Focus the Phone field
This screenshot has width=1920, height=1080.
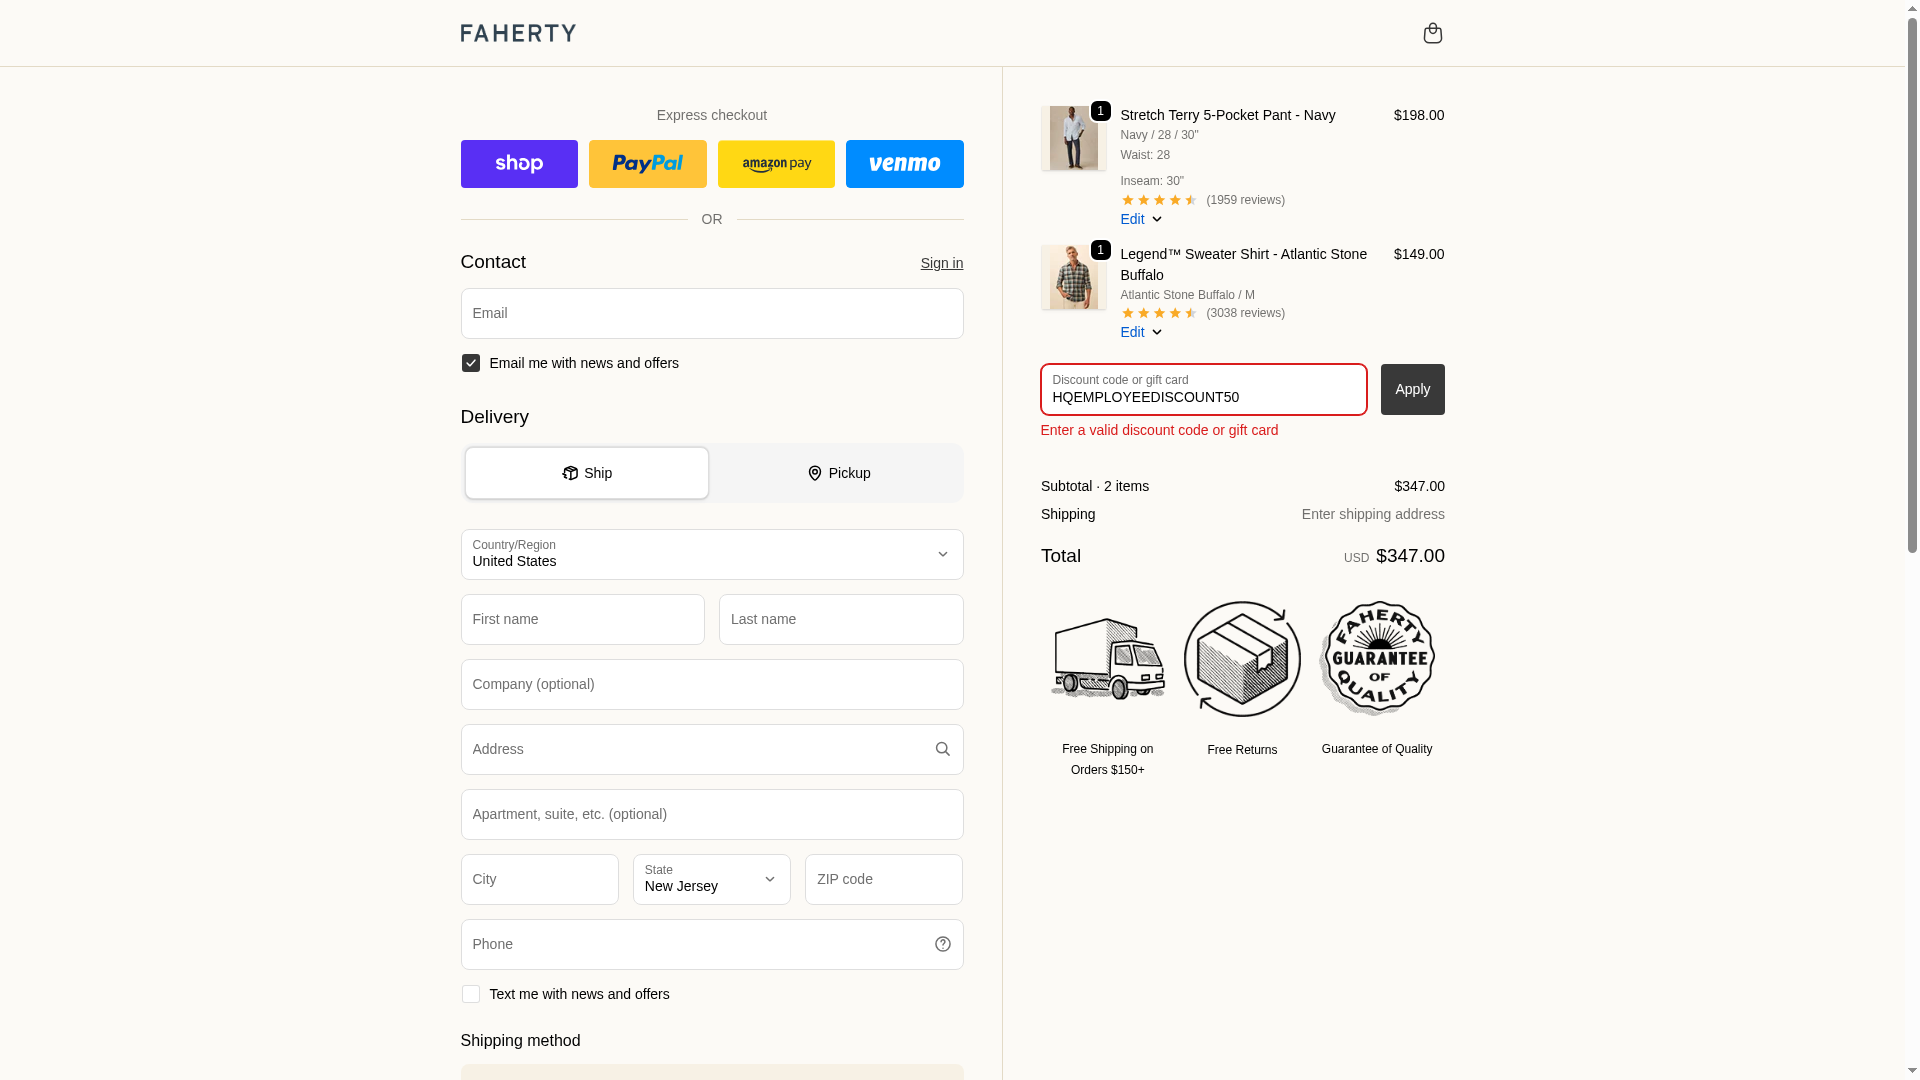coord(712,945)
